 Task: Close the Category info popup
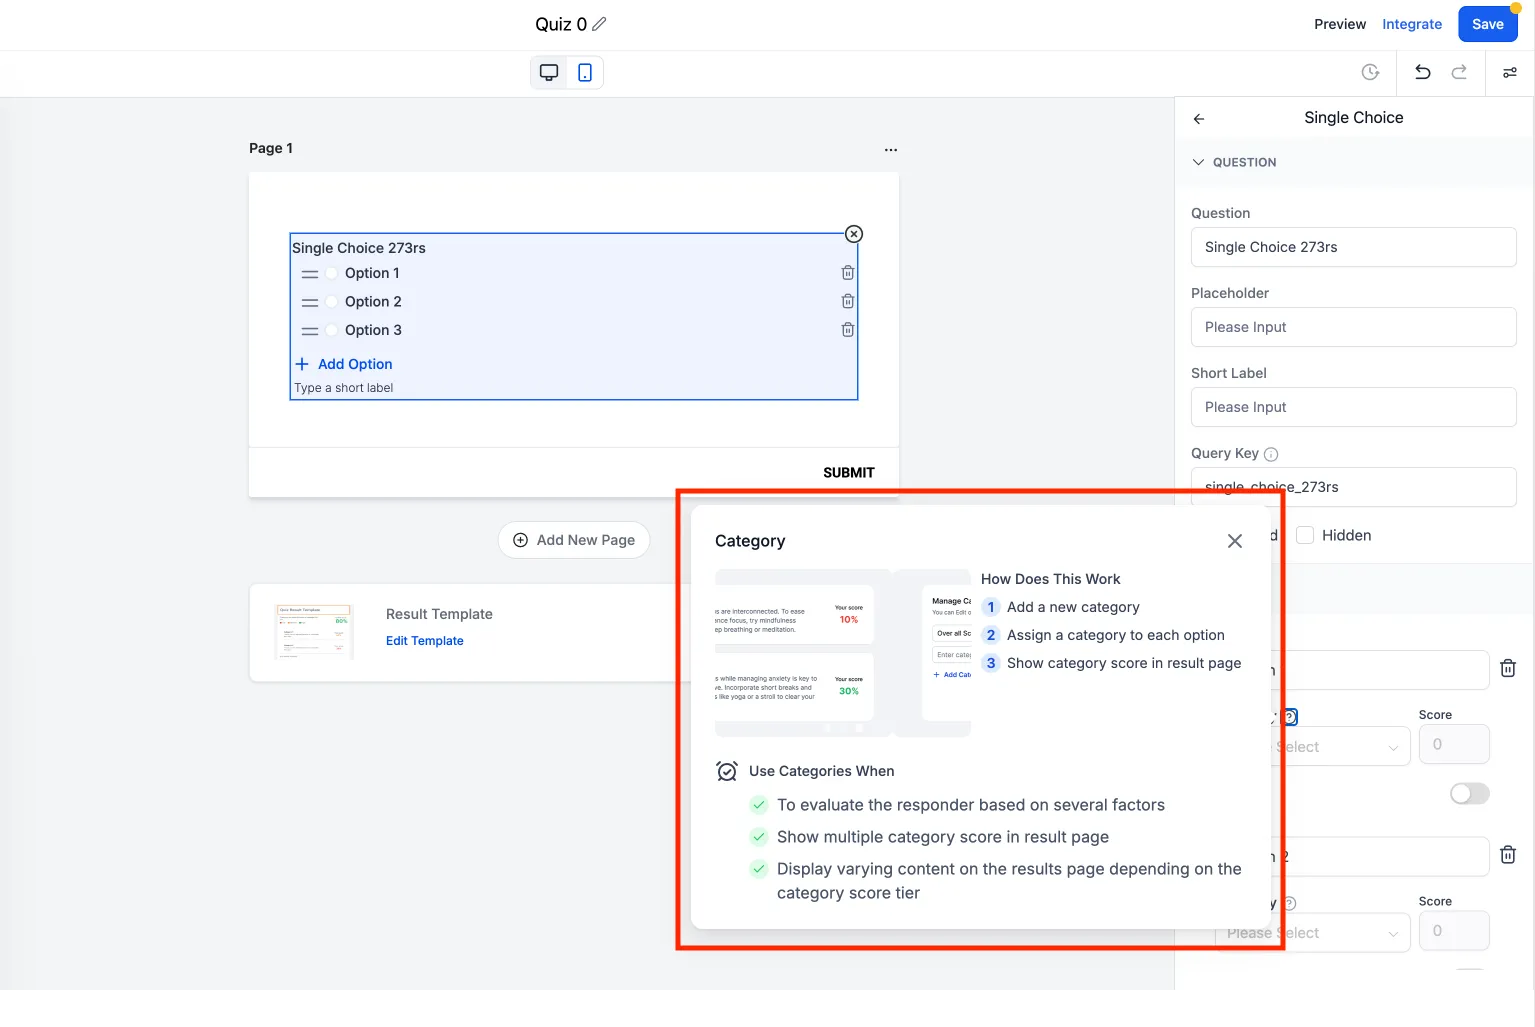(1235, 541)
